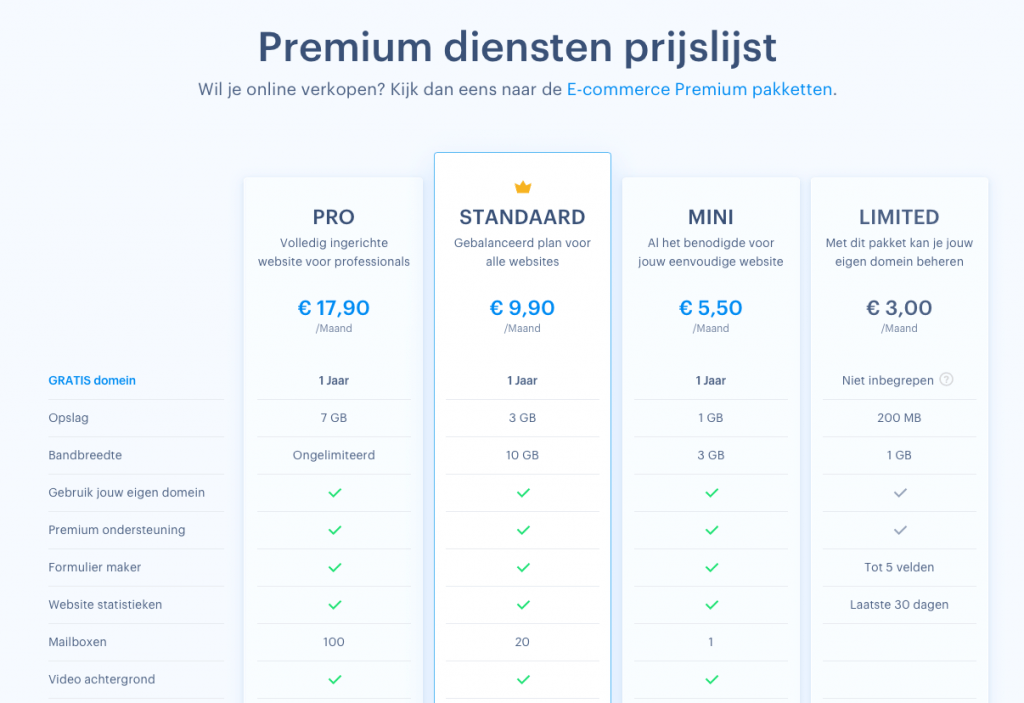Select the checkmark for 'Premium ondersteuning' under MINI
The height and width of the screenshot is (703, 1024).
(x=711, y=530)
